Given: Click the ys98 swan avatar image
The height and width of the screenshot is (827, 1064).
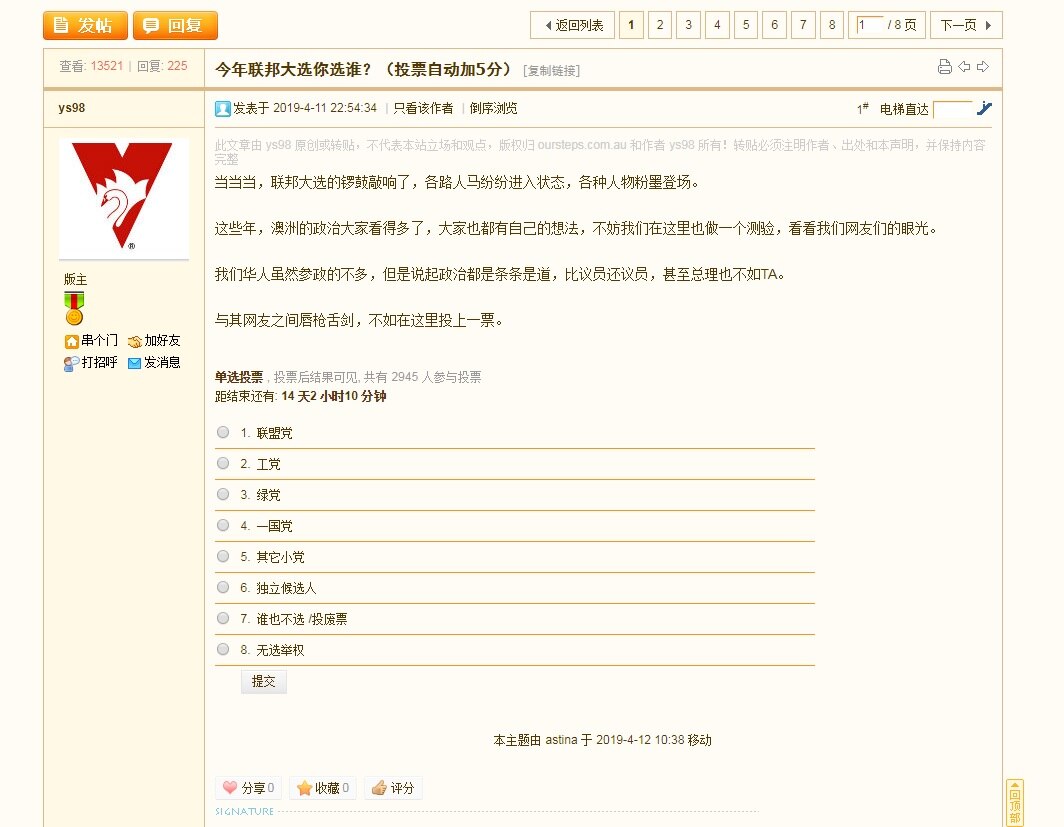Looking at the screenshot, I should [x=124, y=198].
